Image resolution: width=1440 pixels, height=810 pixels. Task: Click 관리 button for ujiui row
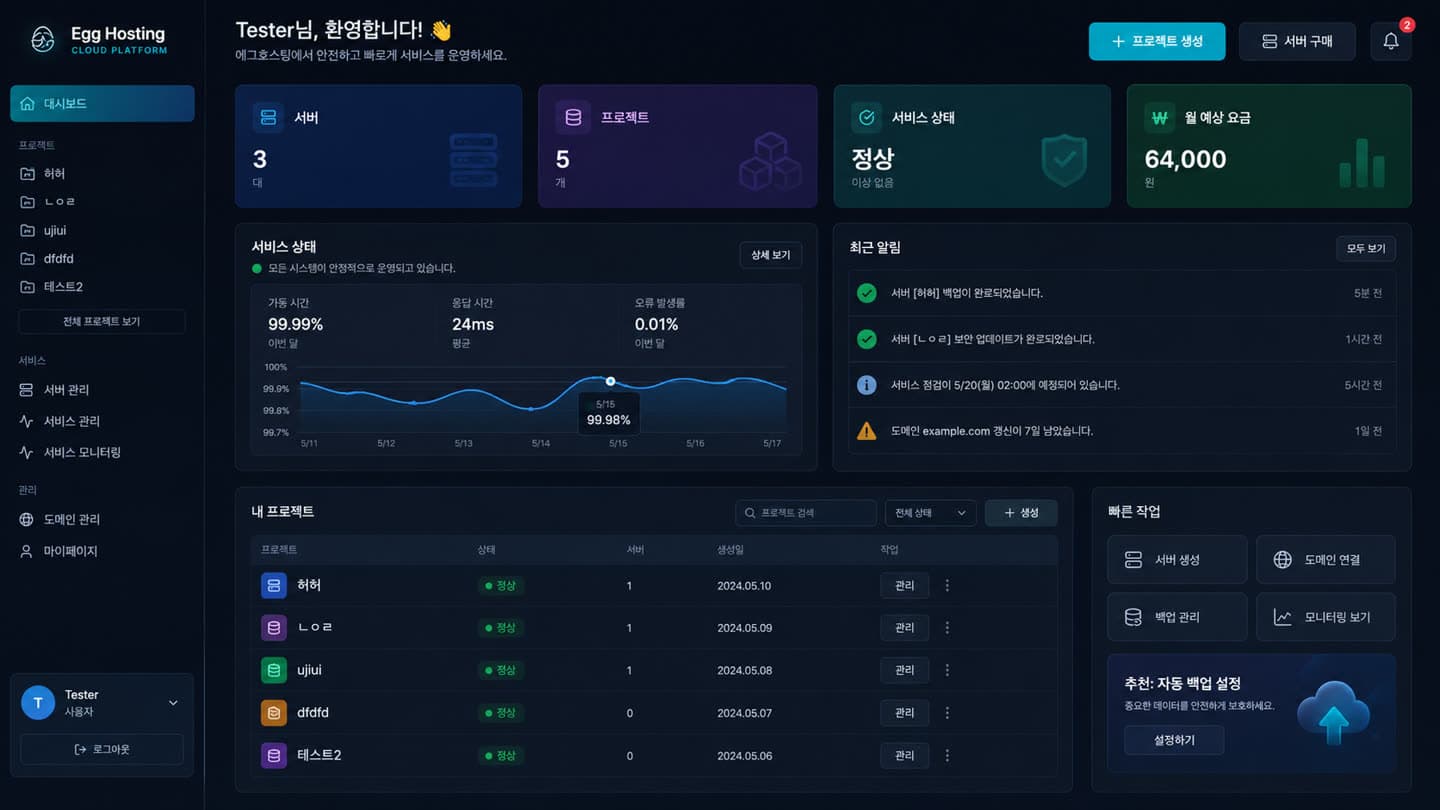click(905, 670)
